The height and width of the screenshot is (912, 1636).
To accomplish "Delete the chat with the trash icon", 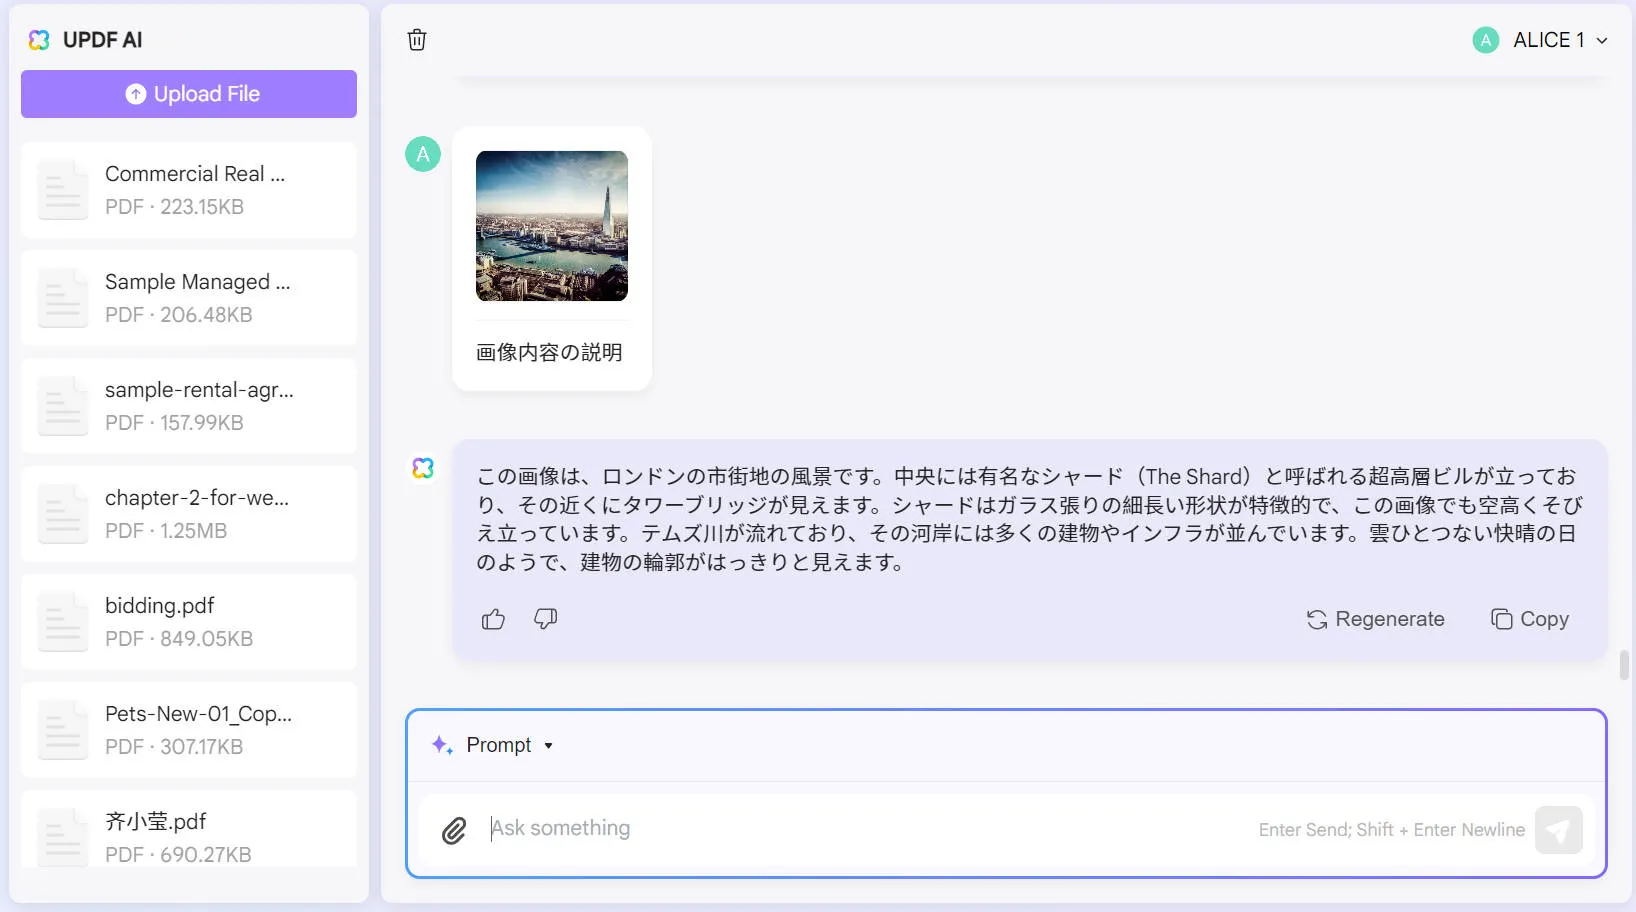I will point(417,40).
